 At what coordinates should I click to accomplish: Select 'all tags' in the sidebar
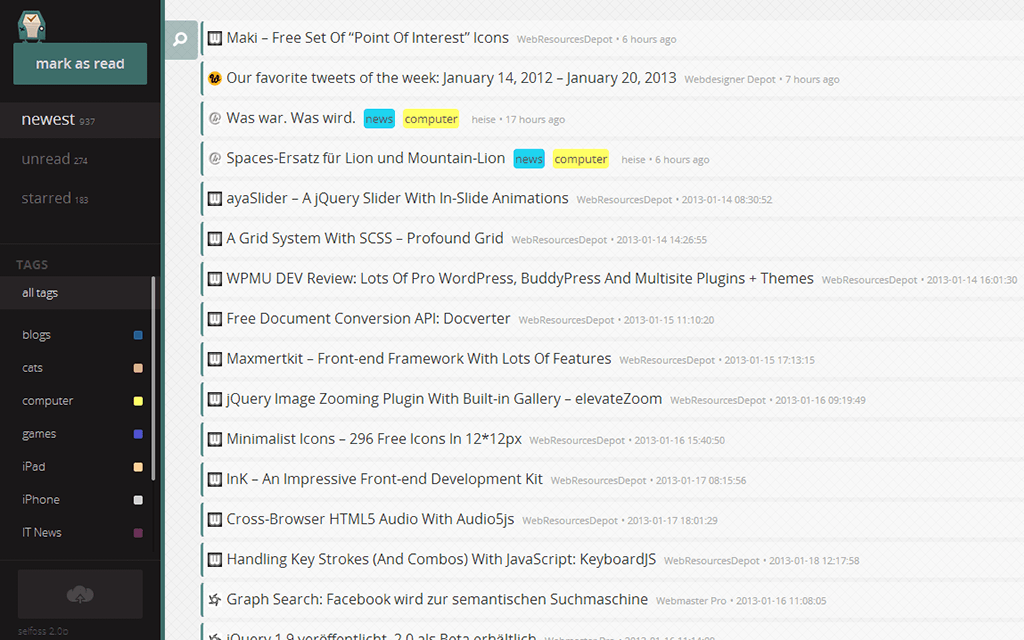tap(40, 293)
